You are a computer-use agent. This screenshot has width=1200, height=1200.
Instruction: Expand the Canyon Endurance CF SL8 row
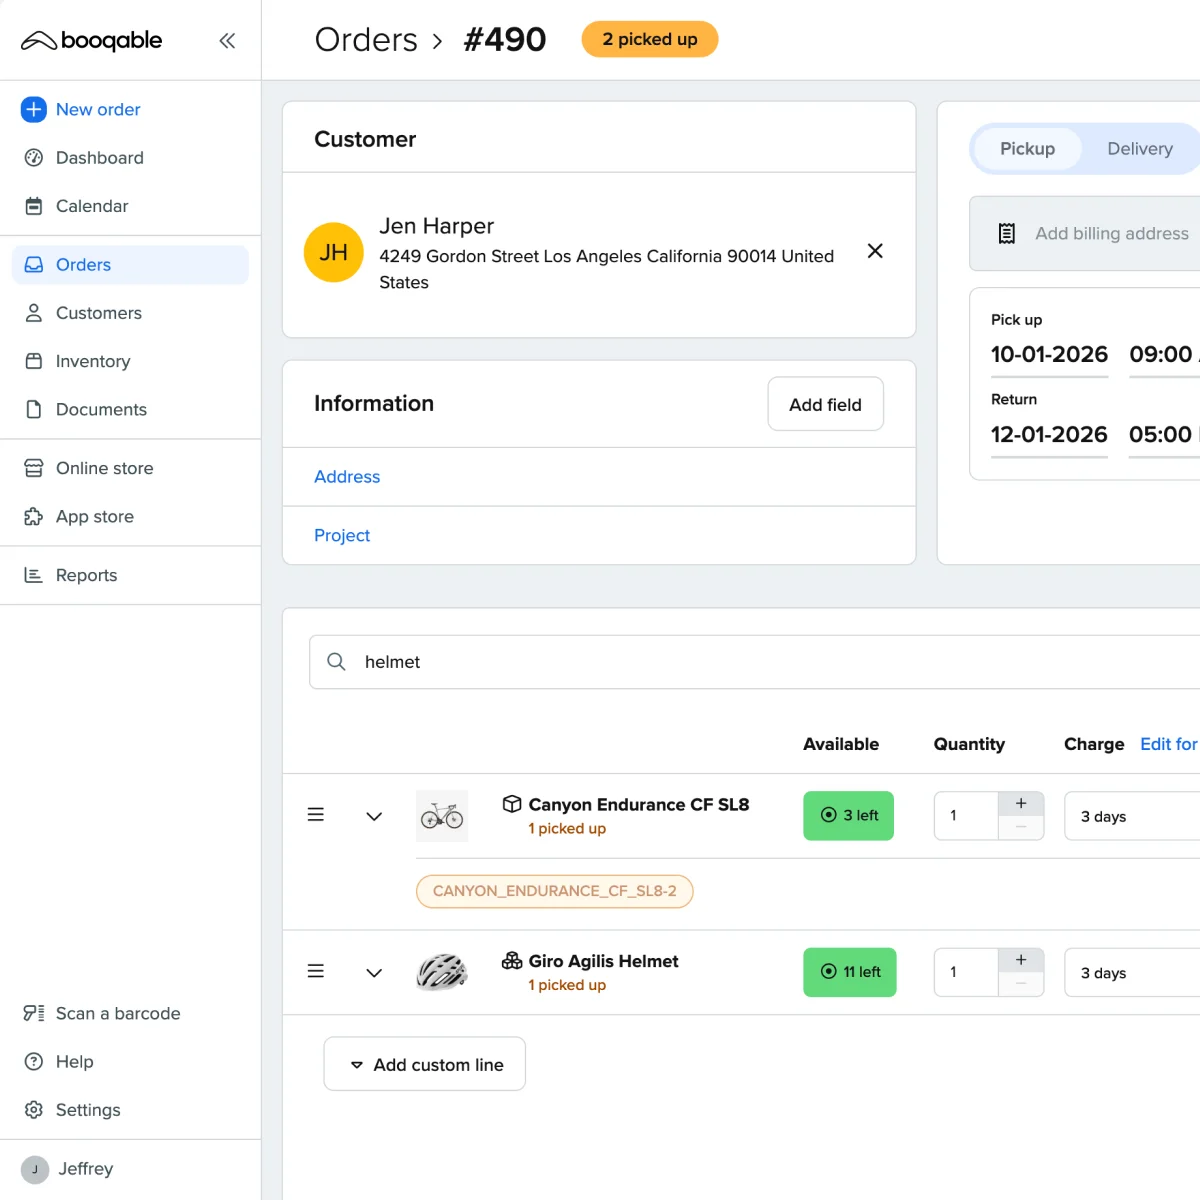pyautogui.click(x=373, y=815)
